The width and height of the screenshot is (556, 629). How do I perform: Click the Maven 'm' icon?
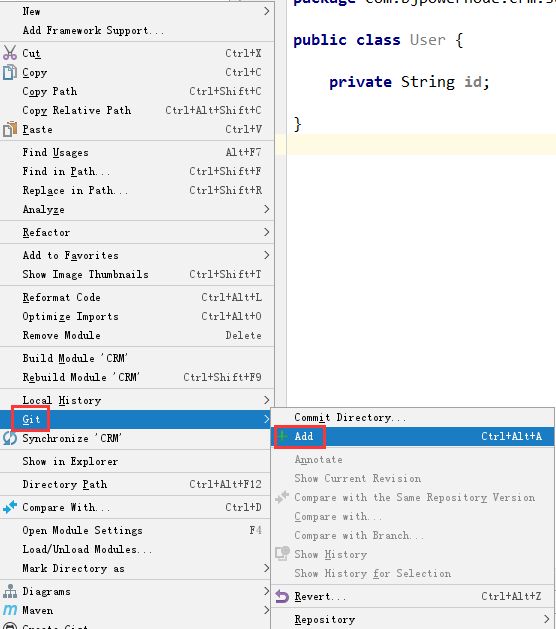10,610
